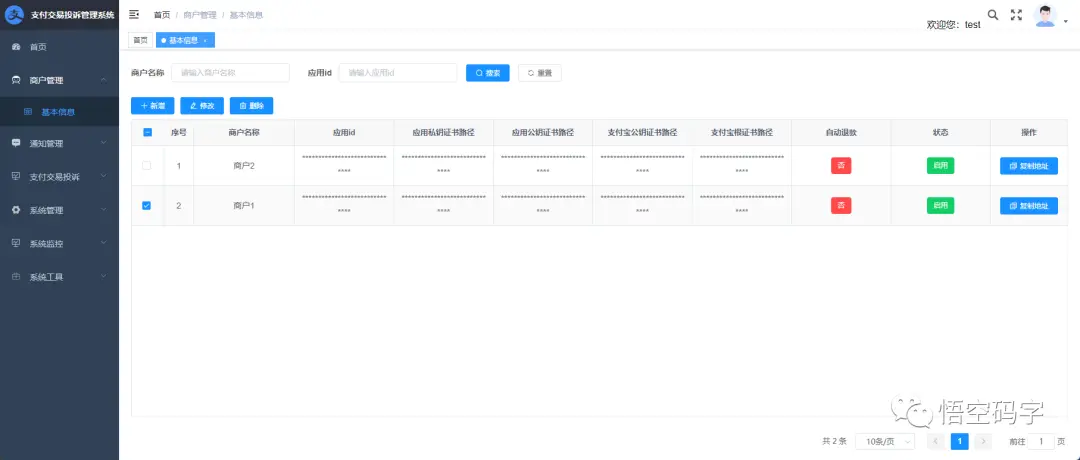
Task: Click the 应用id column header
Action: (344, 132)
